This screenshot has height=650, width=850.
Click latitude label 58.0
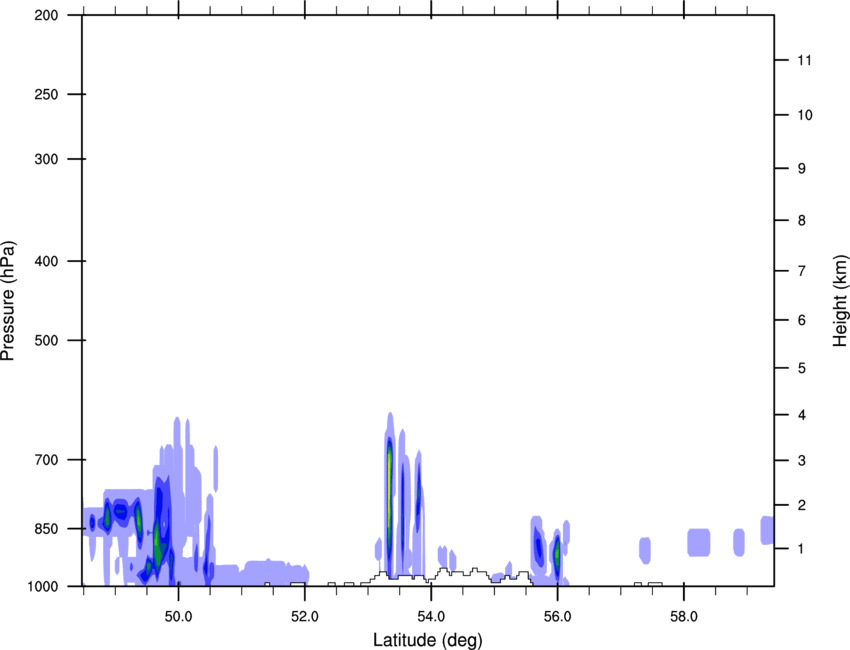tap(684, 617)
